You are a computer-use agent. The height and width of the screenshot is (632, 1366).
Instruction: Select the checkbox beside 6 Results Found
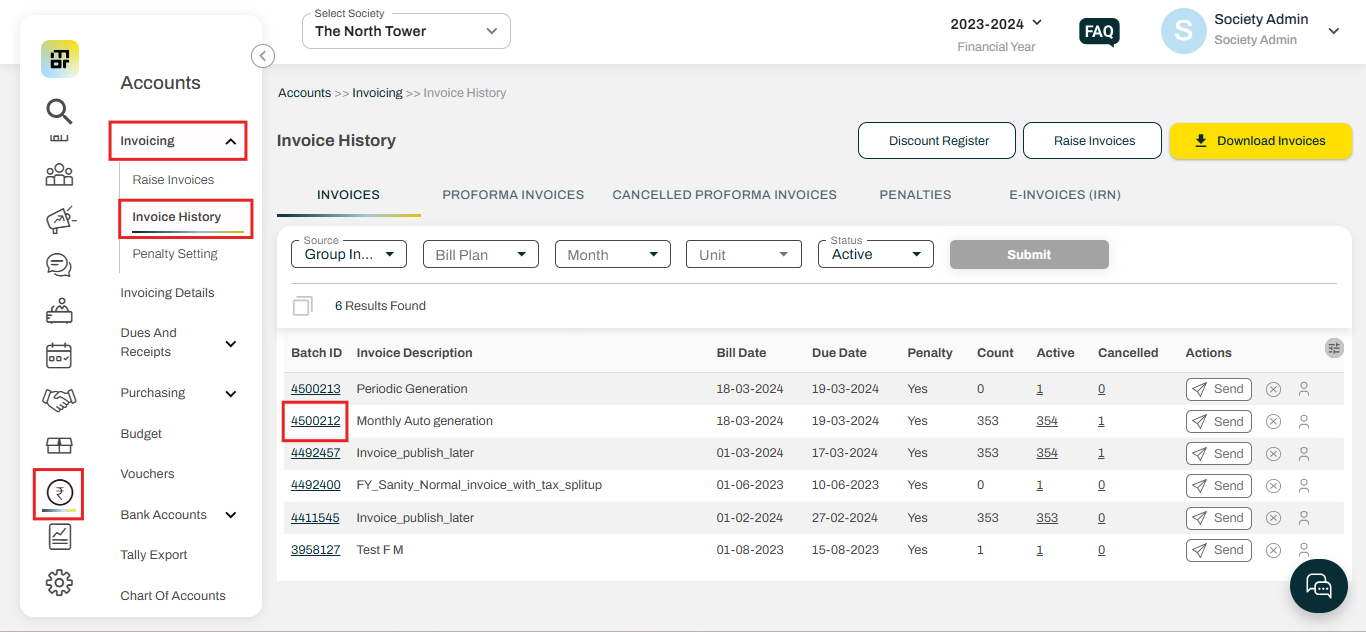click(x=303, y=305)
